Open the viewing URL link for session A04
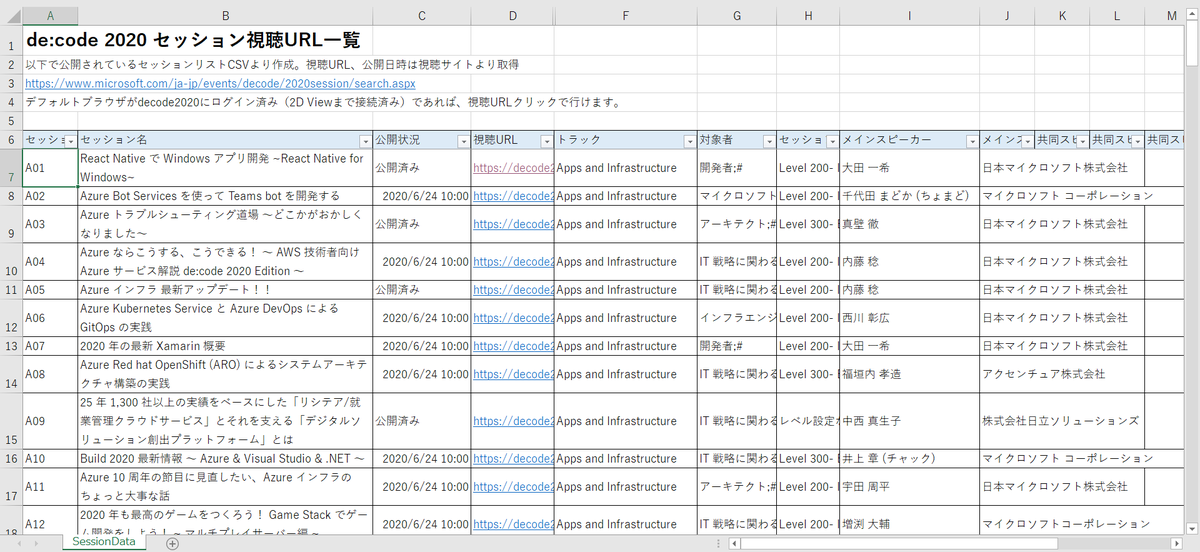 tap(513, 262)
